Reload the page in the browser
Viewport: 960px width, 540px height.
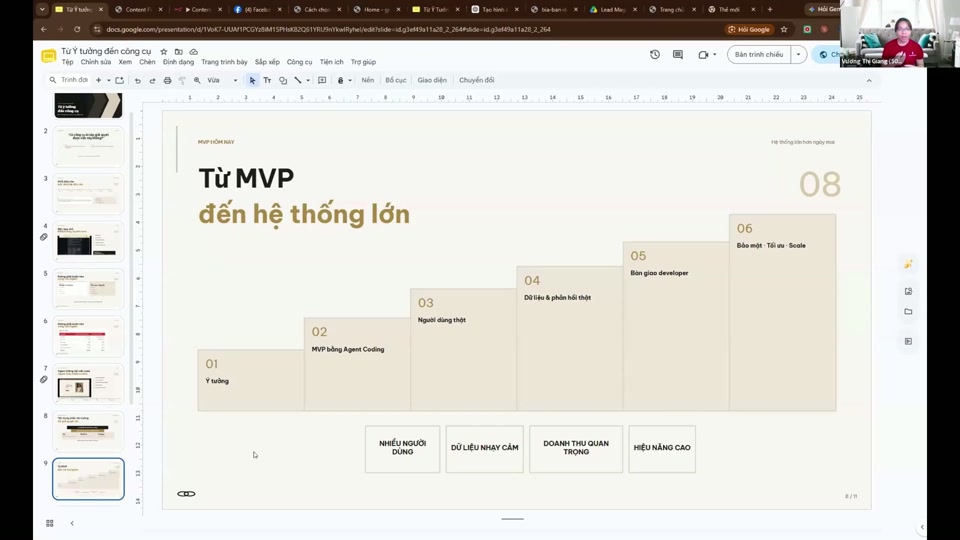tap(77, 29)
